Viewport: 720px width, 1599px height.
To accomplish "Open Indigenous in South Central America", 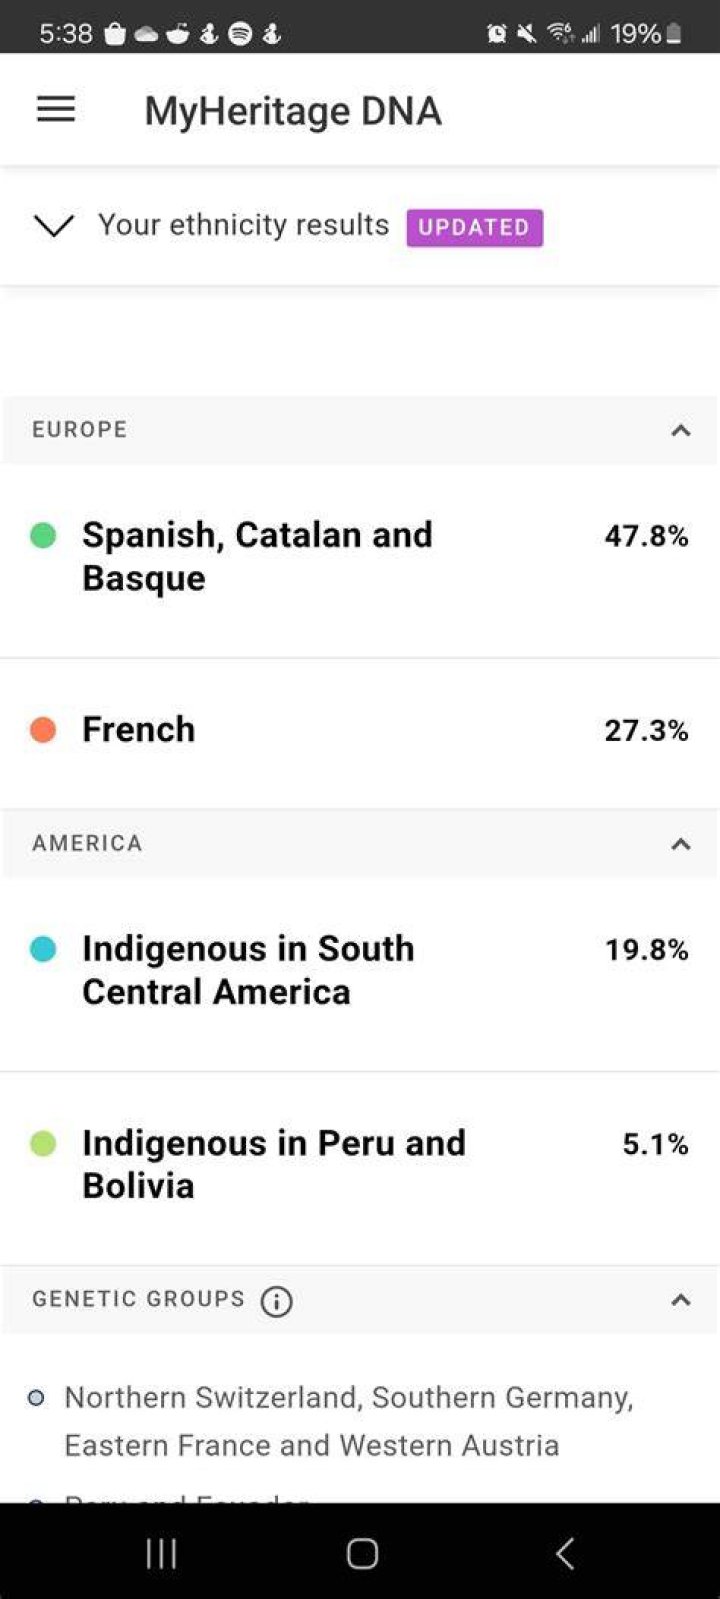I will [x=360, y=971].
